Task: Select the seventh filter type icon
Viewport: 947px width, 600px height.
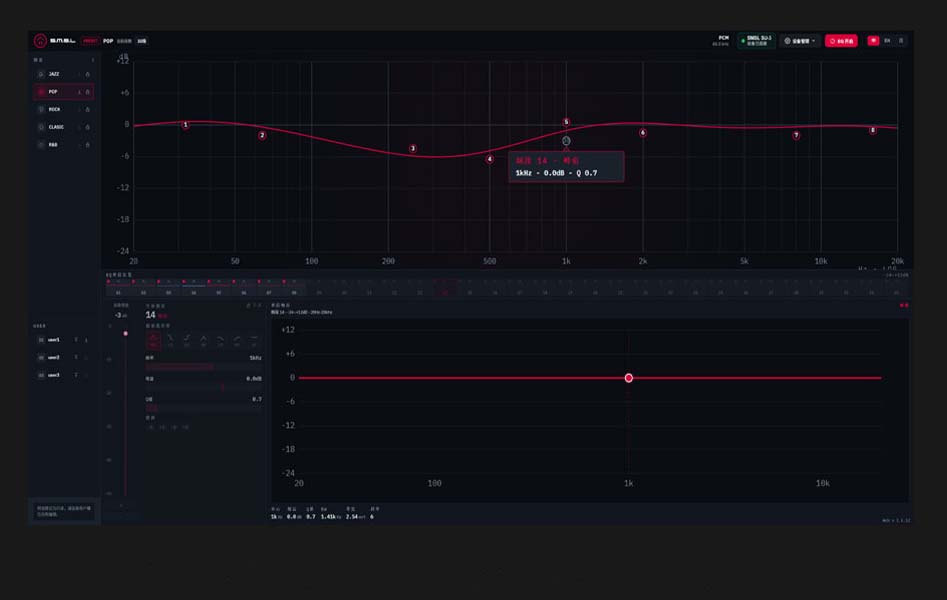Action: coord(254,340)
